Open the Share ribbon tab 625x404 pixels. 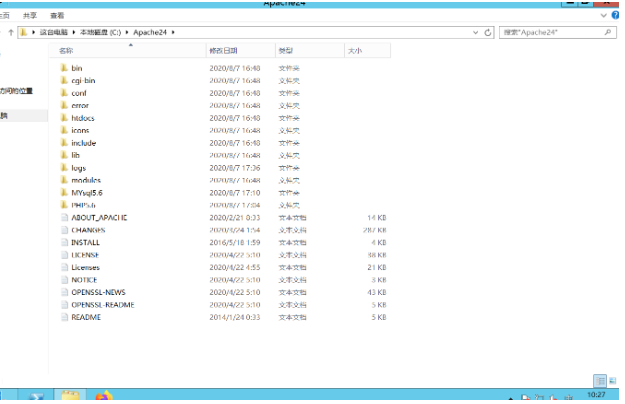coord(30,16)
